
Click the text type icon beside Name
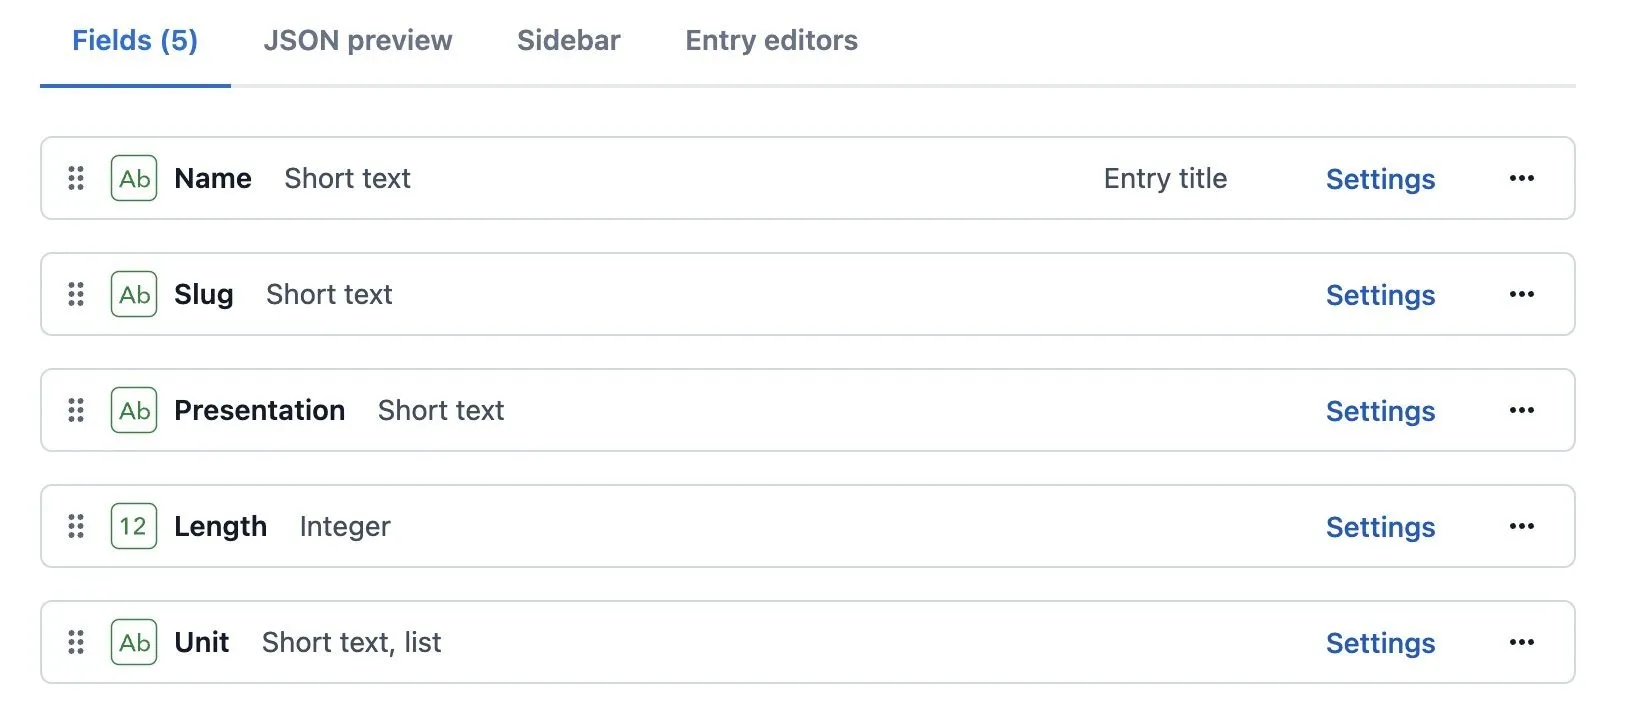coord(134,178)
